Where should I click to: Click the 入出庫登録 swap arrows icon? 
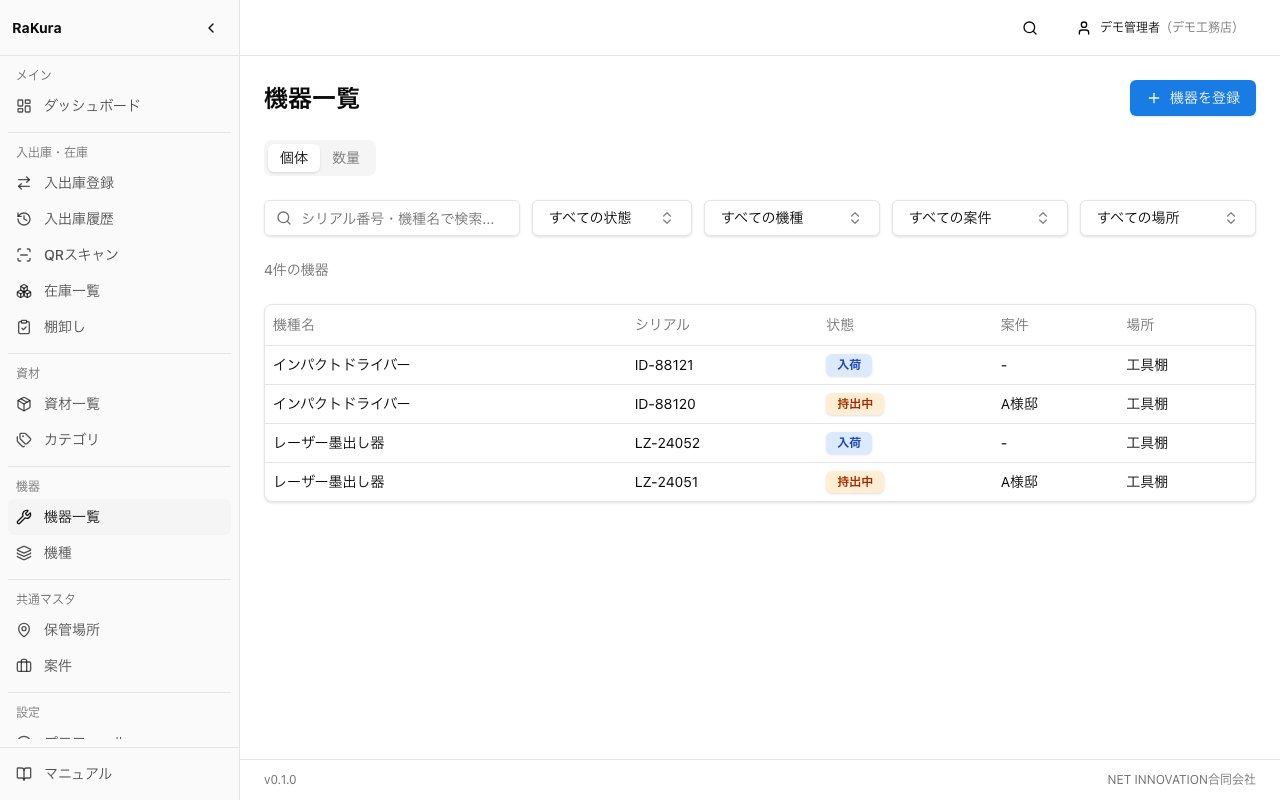(24, 183)
